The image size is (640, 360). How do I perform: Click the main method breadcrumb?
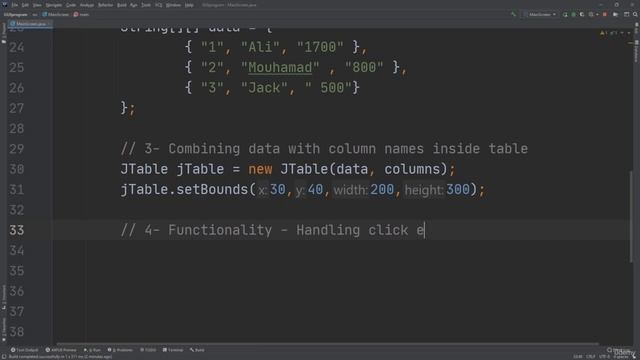click(81, 14)
